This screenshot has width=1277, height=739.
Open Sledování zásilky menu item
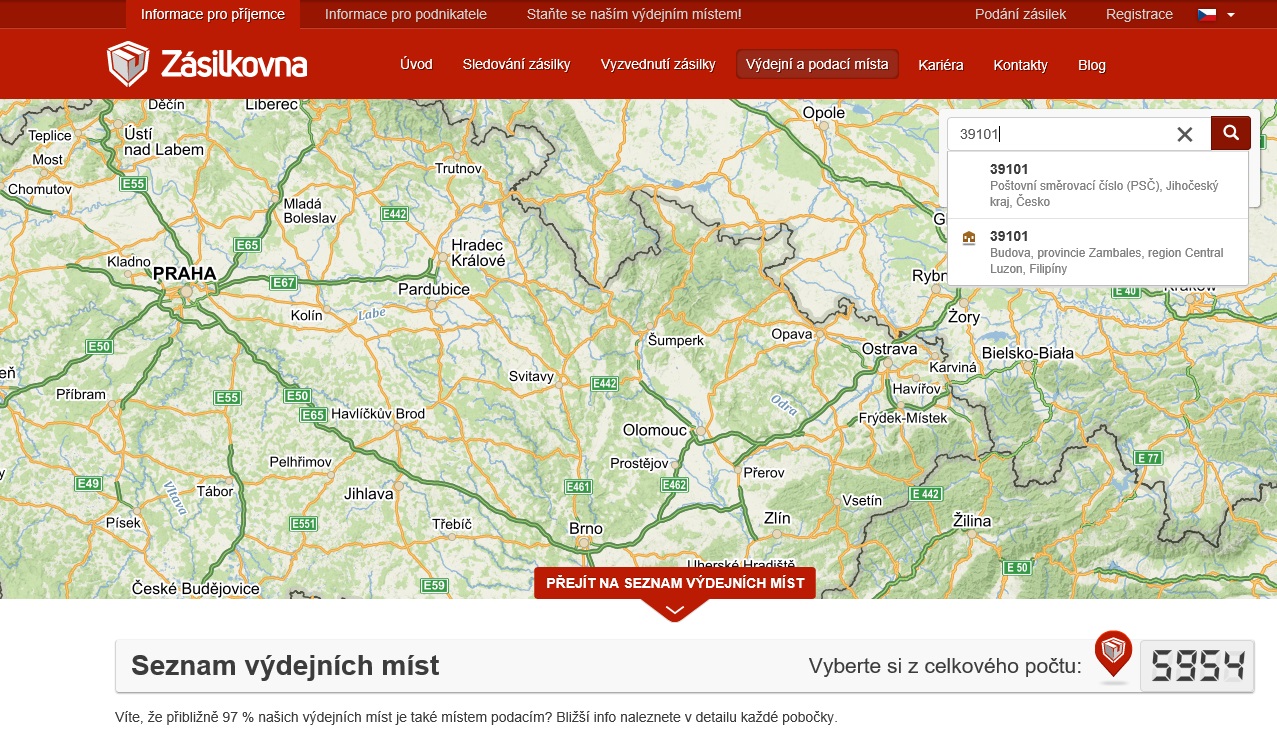pyautogui.click(x=516, y=65)
